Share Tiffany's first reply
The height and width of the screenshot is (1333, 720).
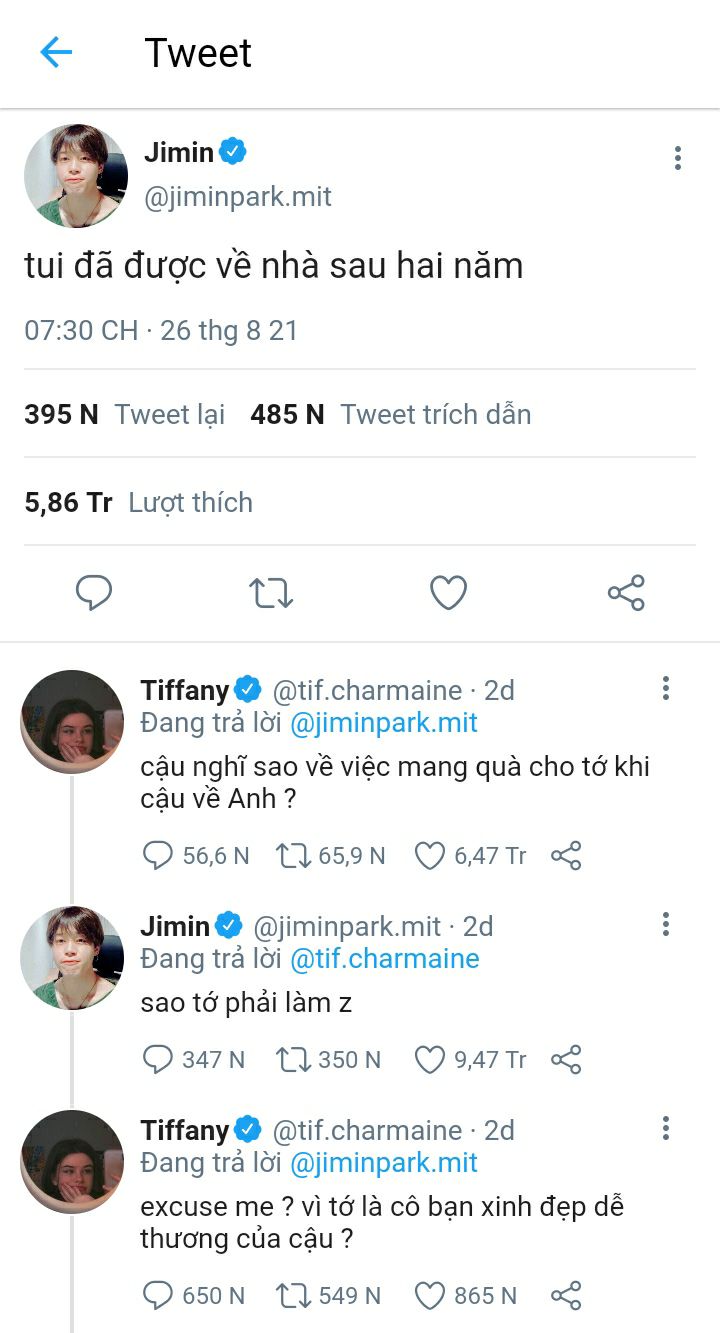click(566, 855)
